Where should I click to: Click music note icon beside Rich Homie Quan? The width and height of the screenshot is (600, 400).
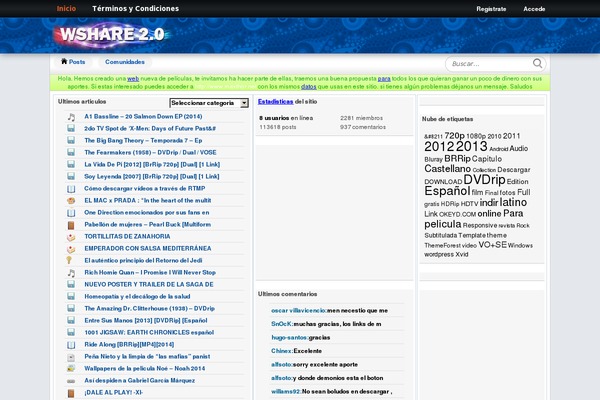[71, 273]
